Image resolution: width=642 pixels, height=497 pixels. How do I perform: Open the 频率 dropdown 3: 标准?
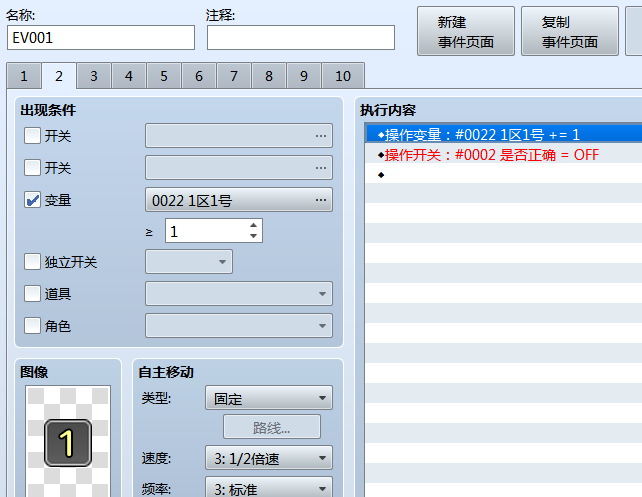[x=269, y=488]
